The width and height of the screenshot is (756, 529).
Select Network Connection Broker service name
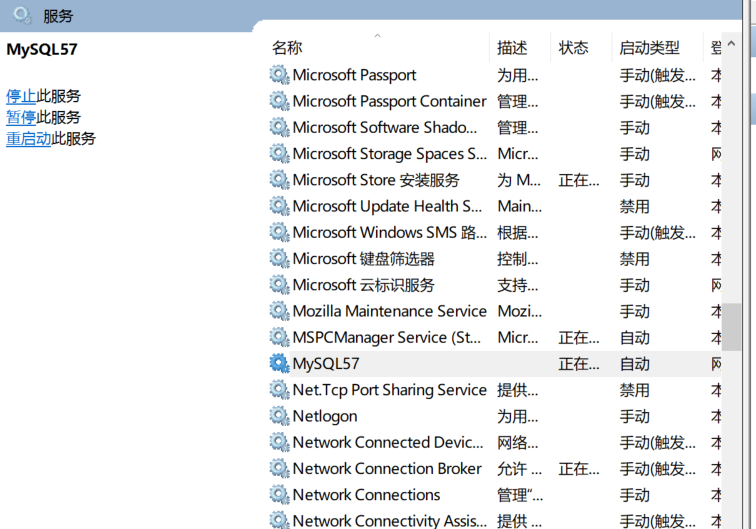pos(387,468)
